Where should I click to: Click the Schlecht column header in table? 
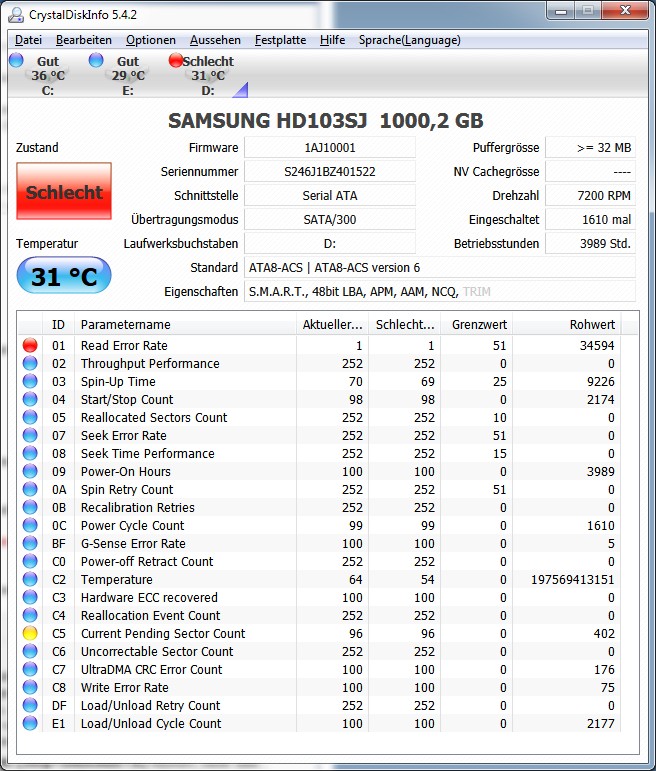pyautogui.click(x=405, y=325)
